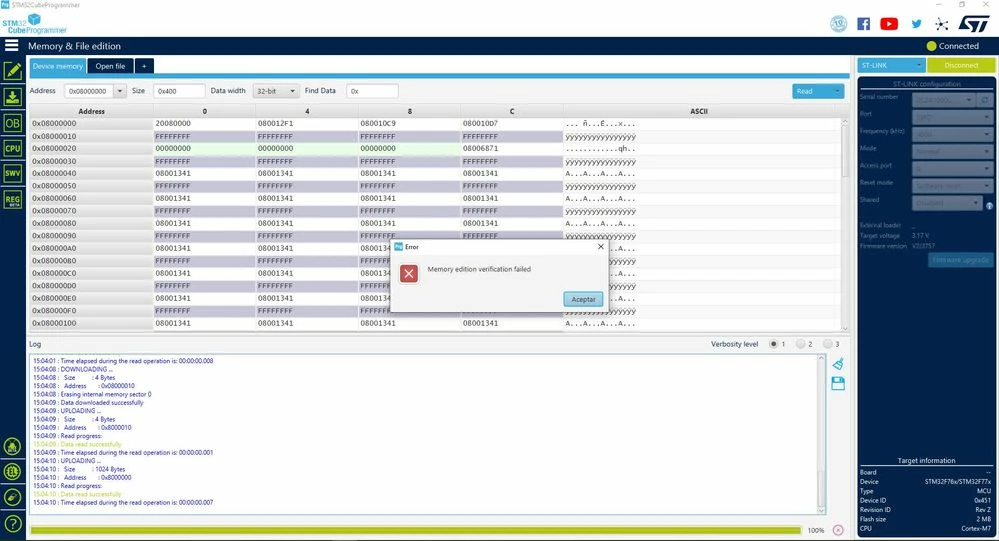This screenshot has width=999, height=541.
Task: Click the ST community network icon
Action: (x=942, y=24)
